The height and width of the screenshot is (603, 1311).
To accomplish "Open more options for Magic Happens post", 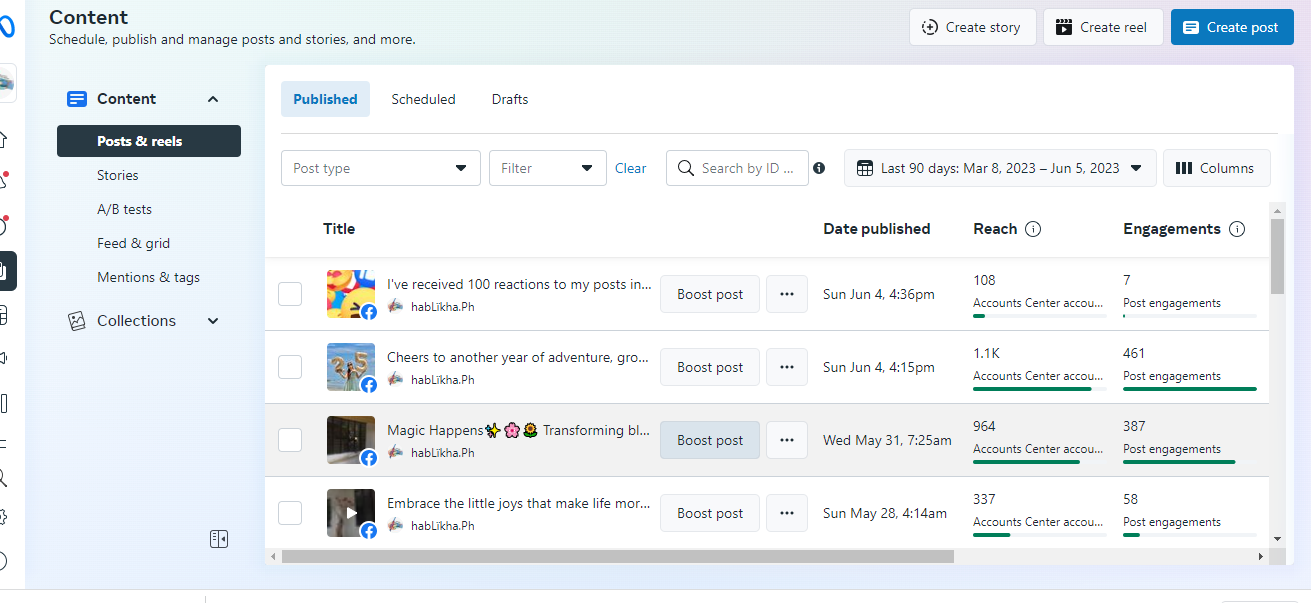I will click(787, 440).
